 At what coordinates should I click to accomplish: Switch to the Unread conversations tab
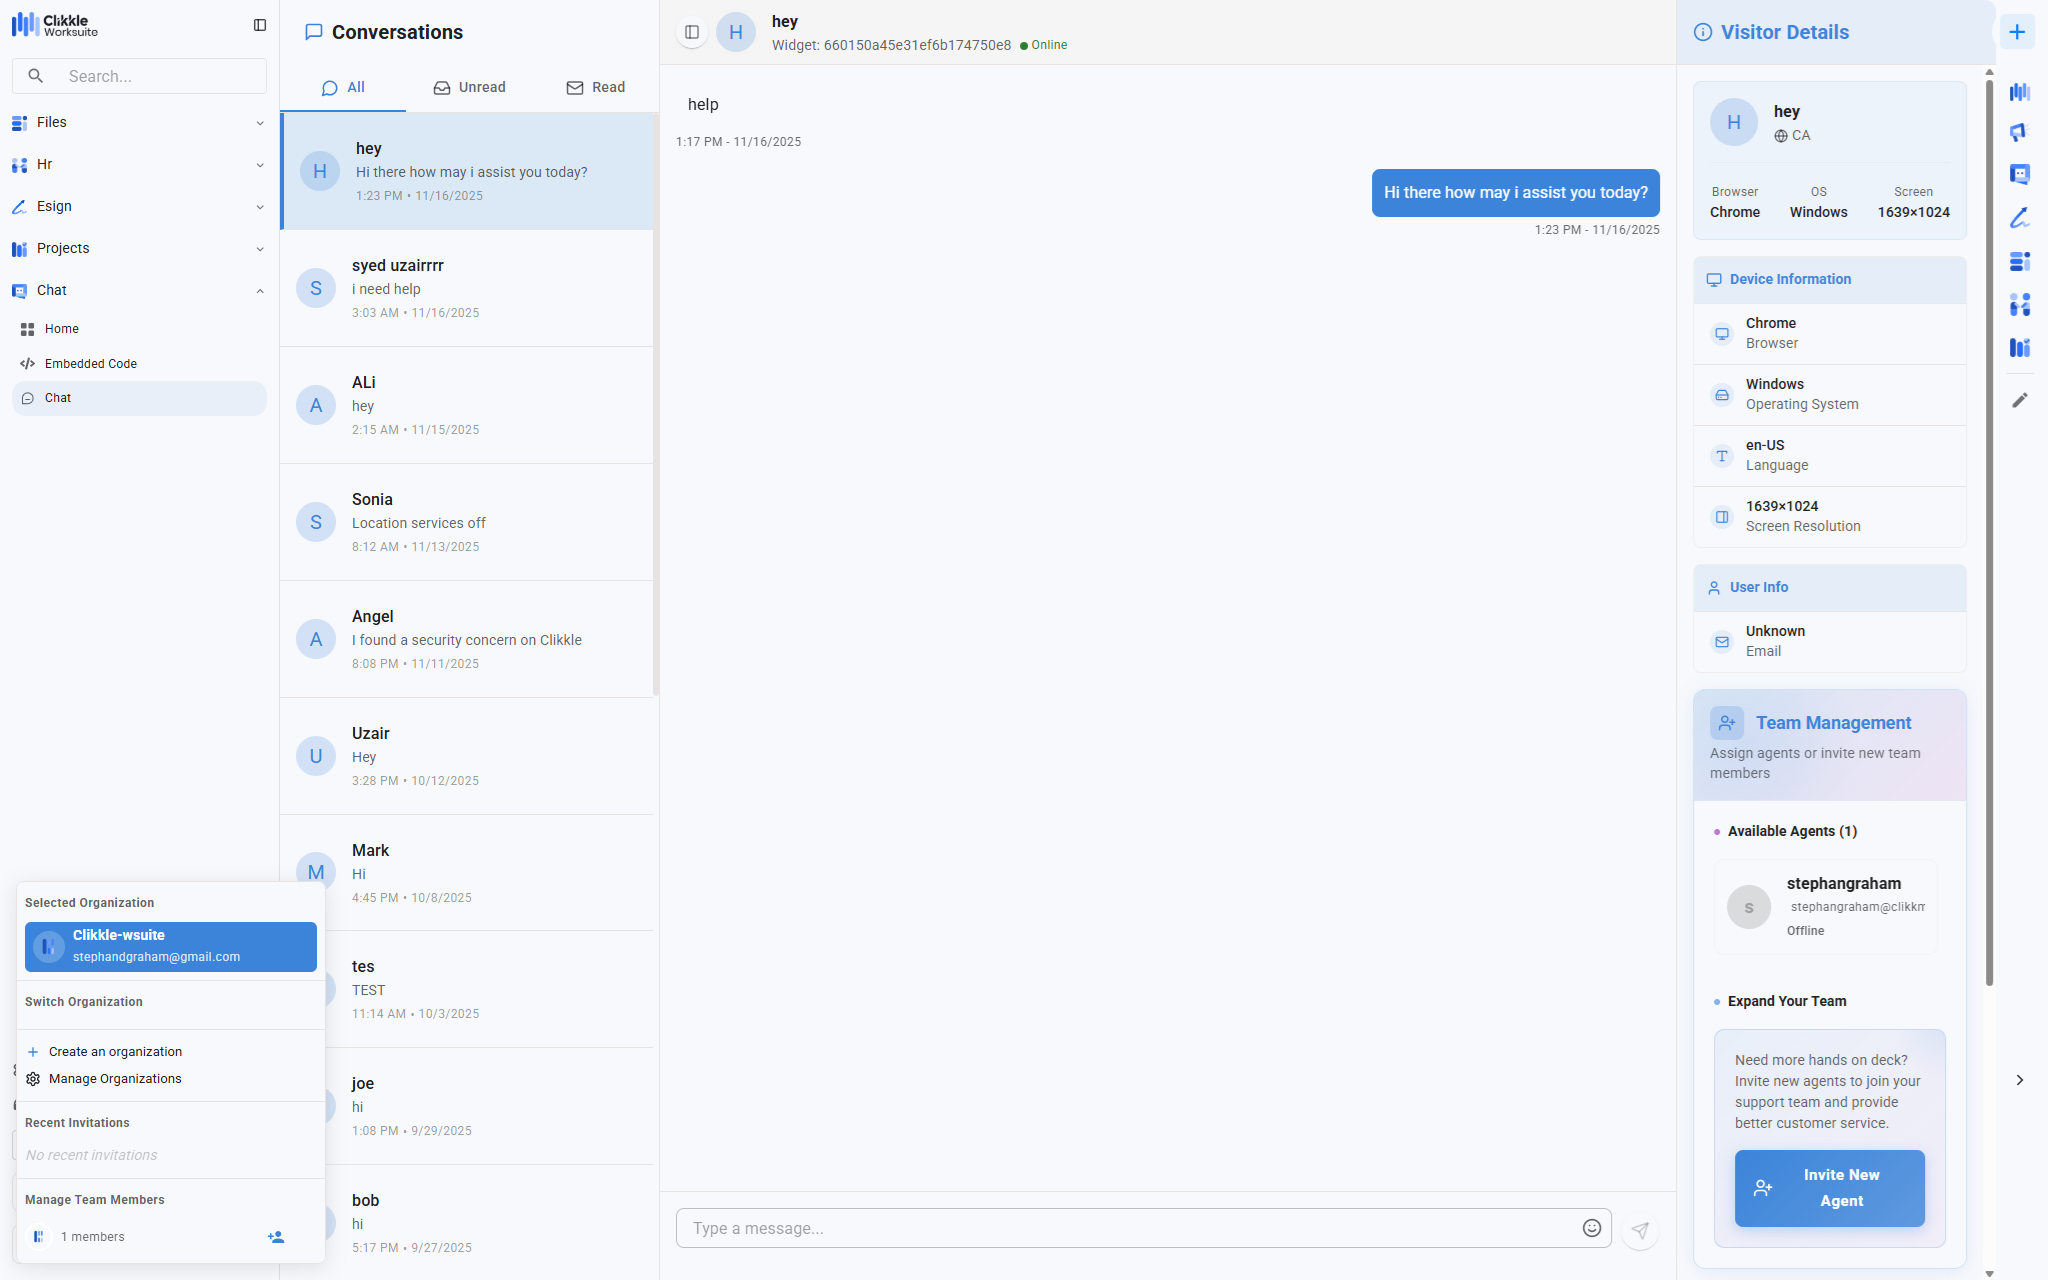pos(469,88)
